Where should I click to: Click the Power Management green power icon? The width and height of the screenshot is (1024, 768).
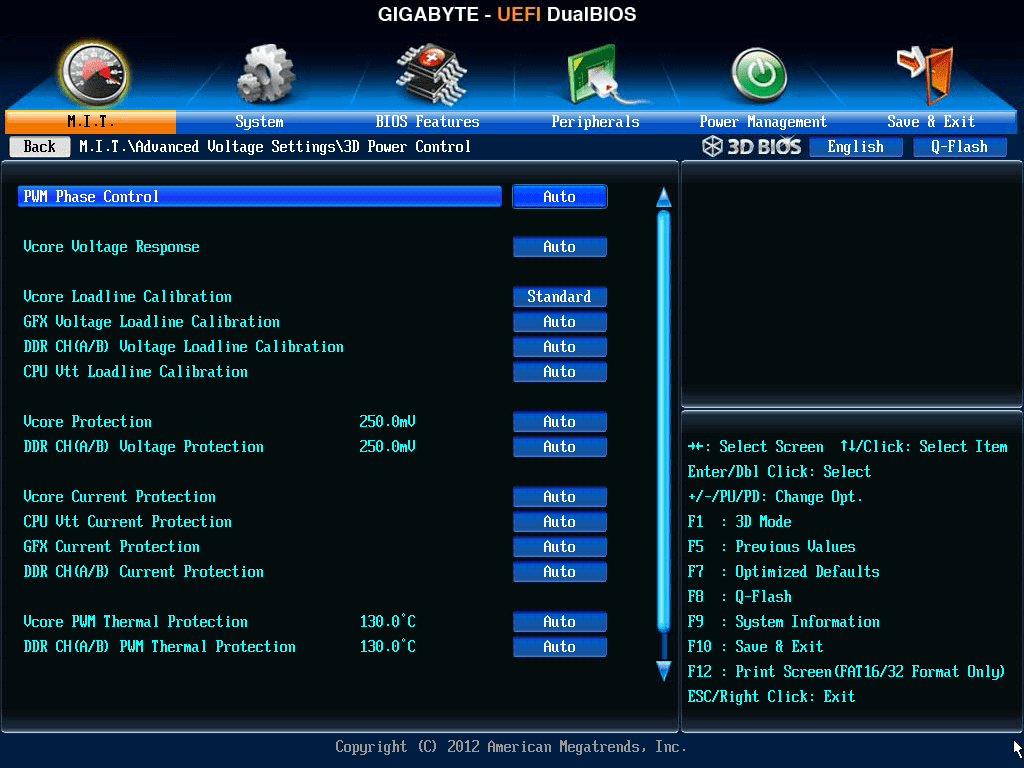point(759,74)
